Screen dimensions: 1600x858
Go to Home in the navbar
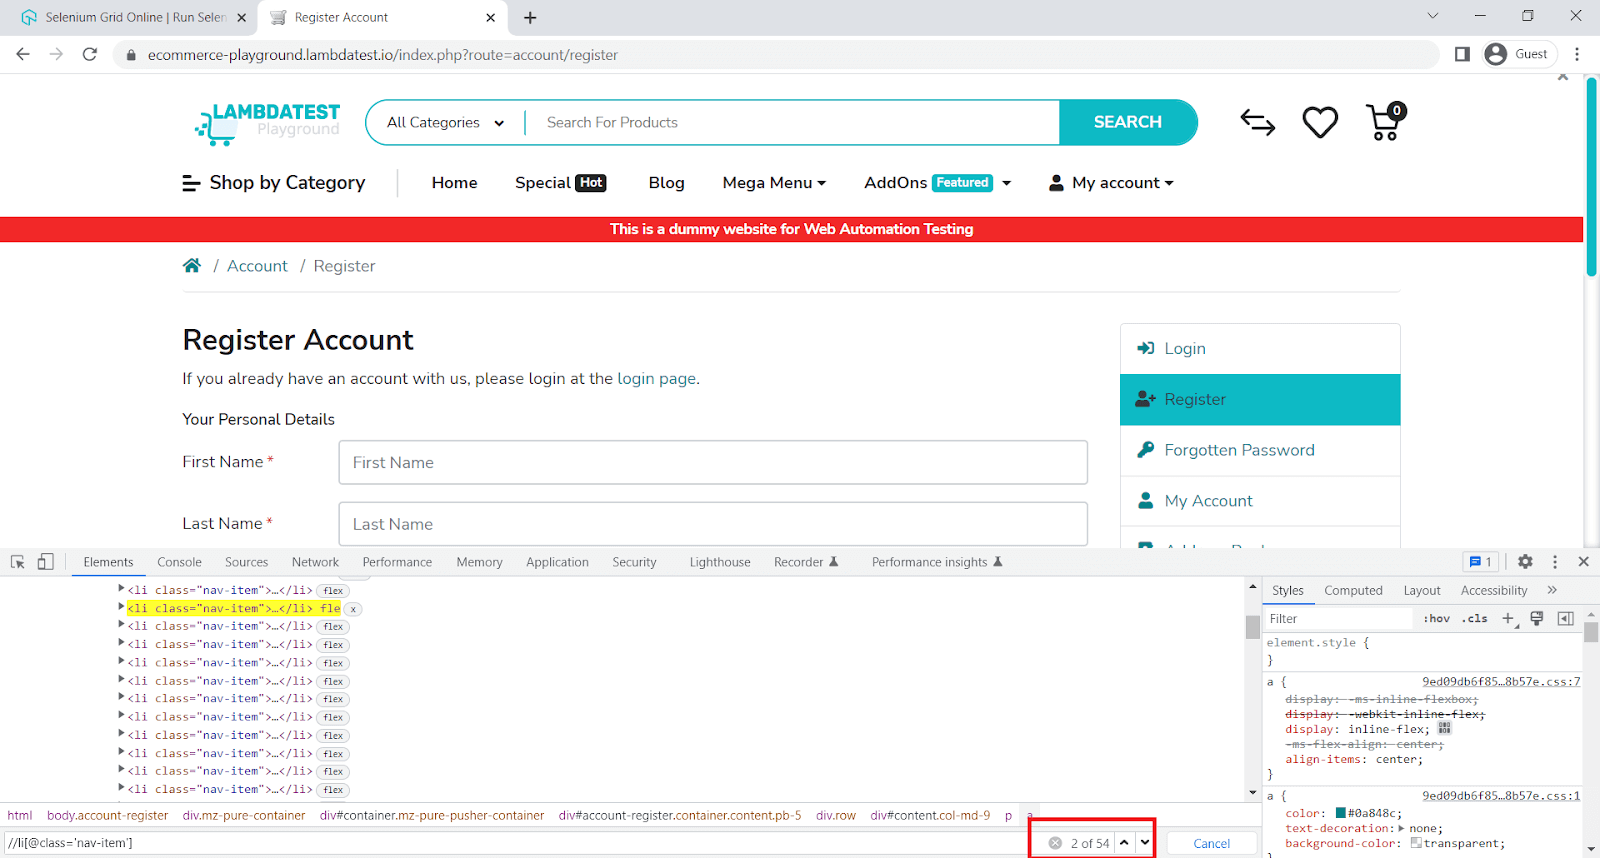pyautogui.click(x=454, y=183)
